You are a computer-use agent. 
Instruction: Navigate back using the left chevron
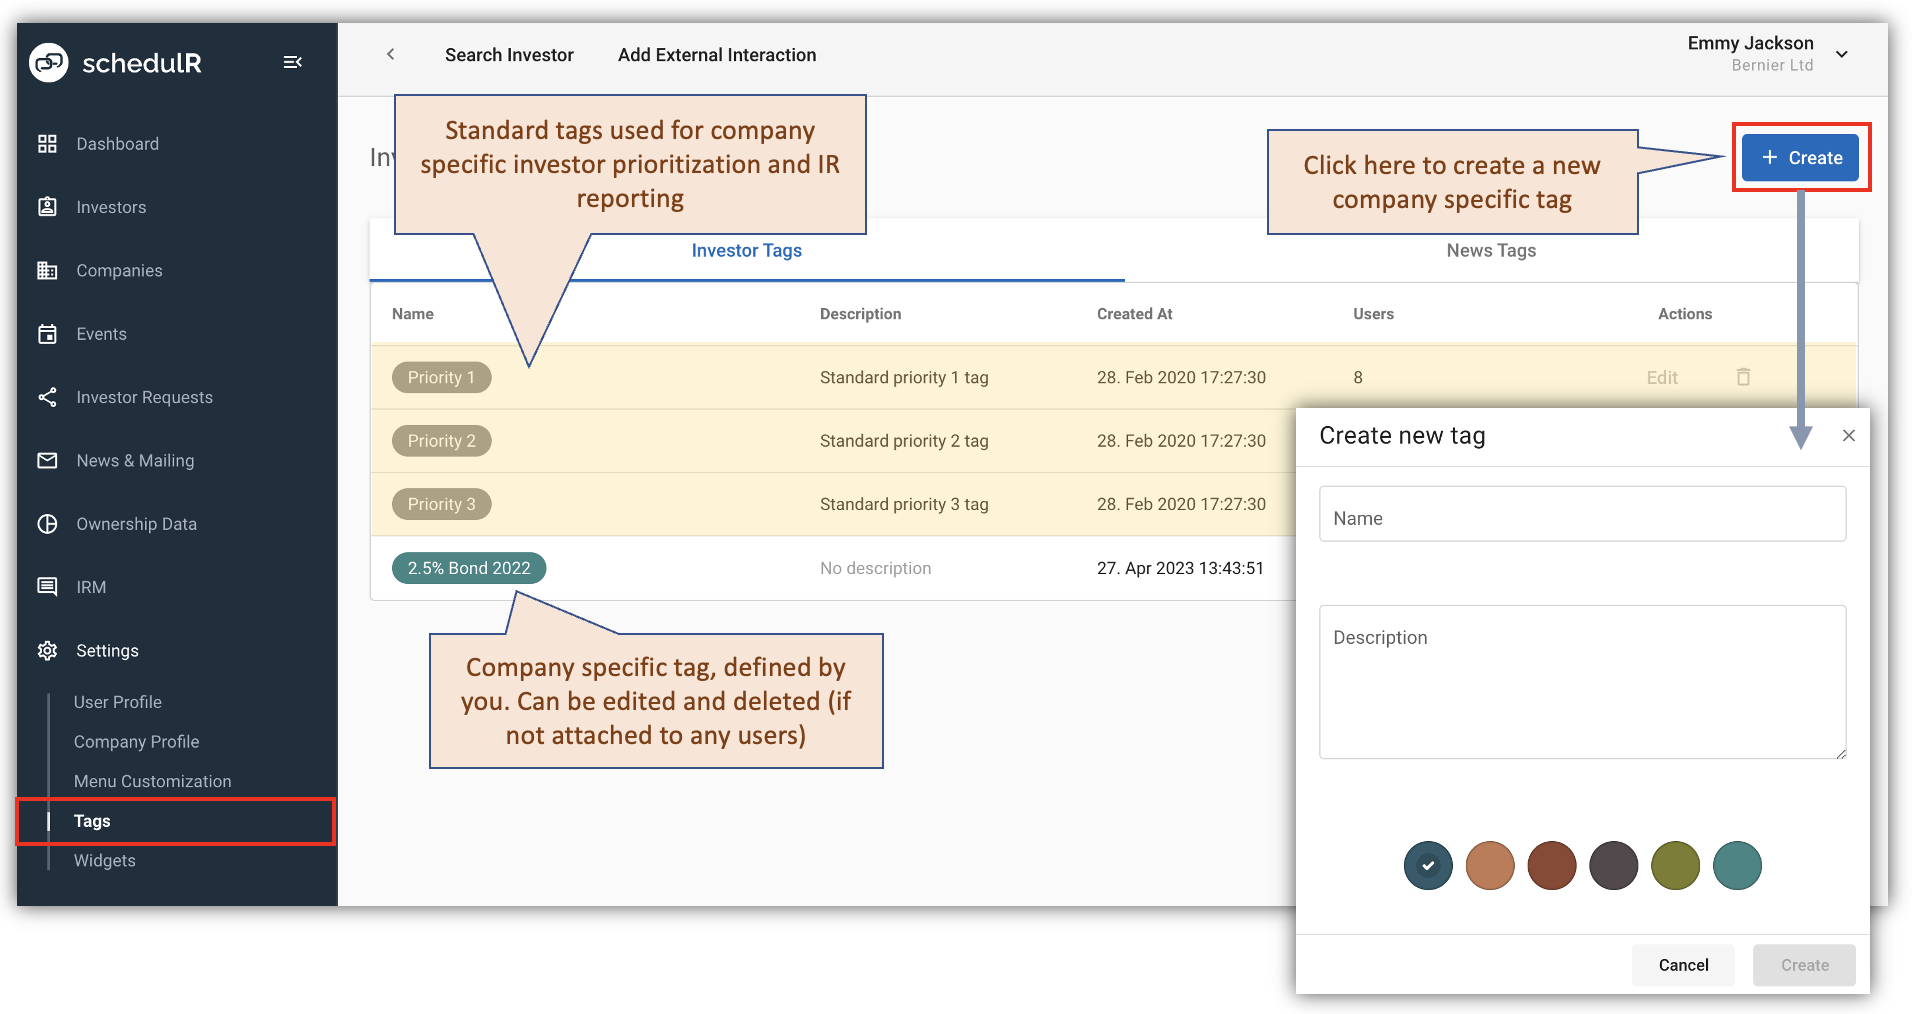pyautogui.click(x=390, y=54)
